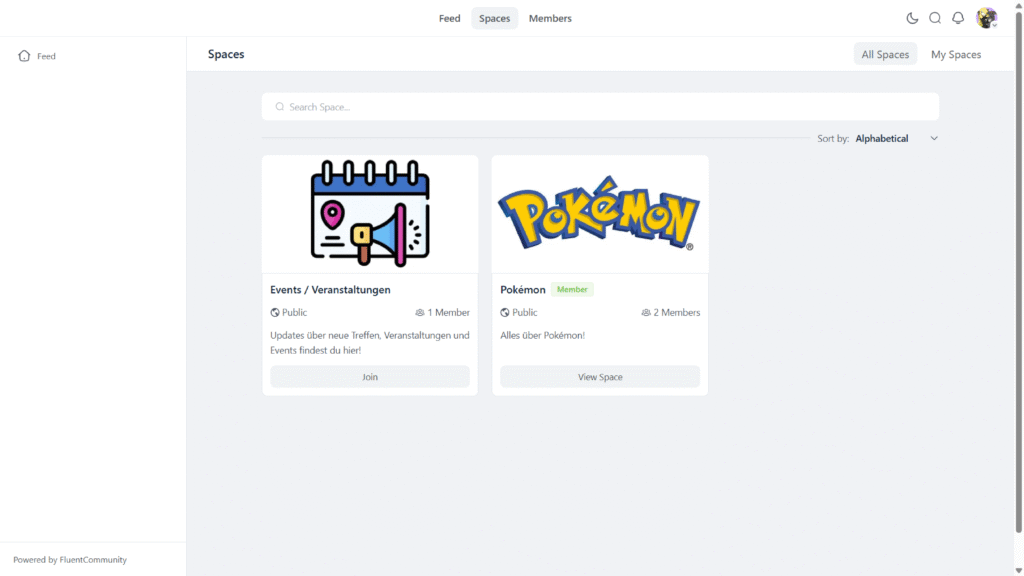Click the green Member badge
The width and height of the screenshot is (1024, 576).
click(x=572, y=289)
